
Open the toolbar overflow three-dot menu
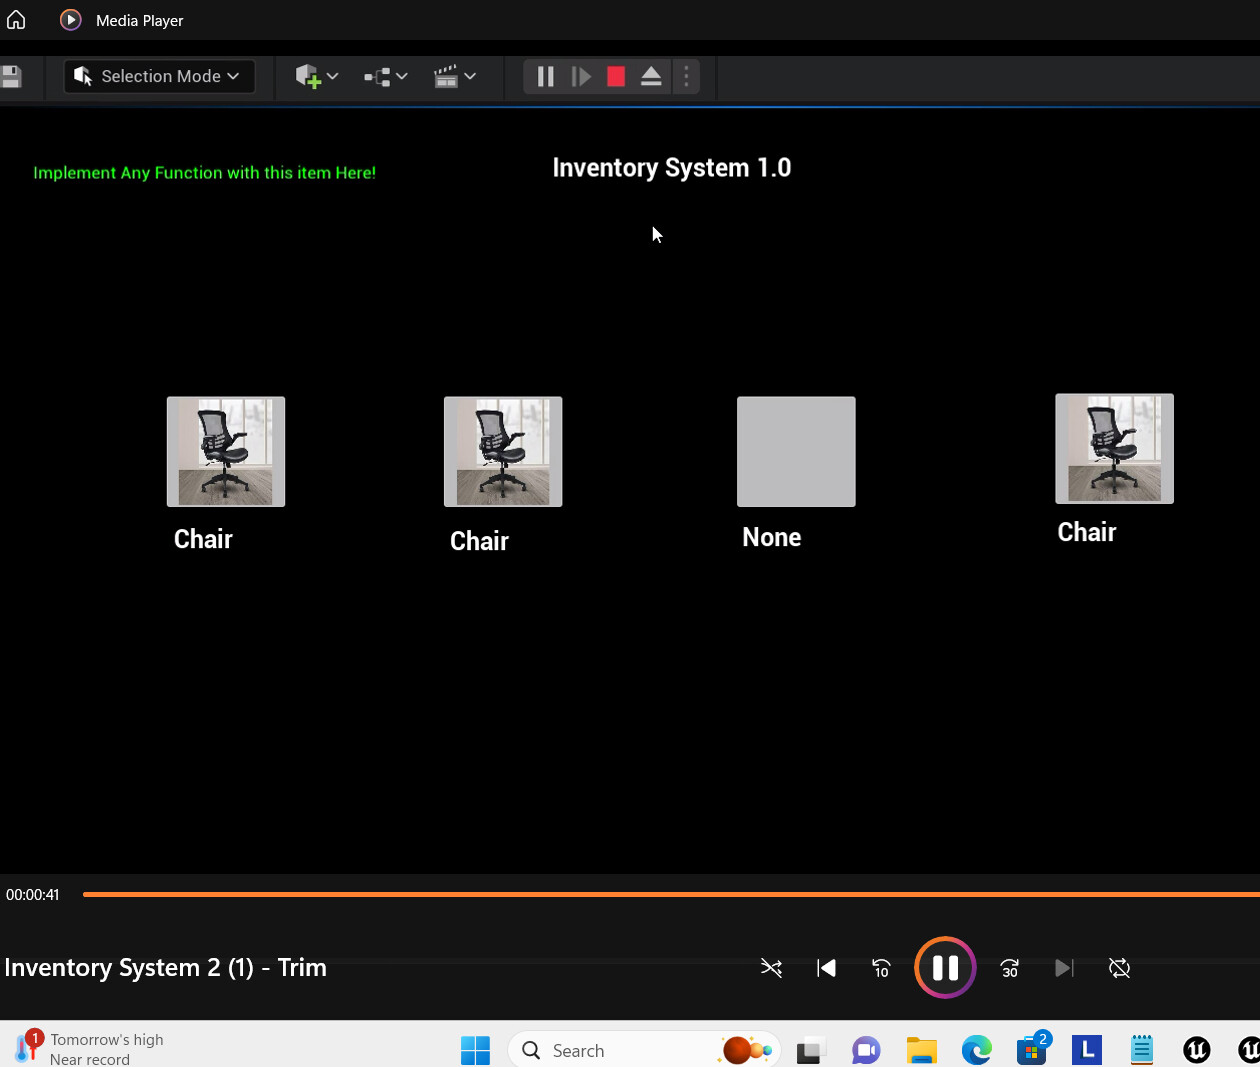click(686, 76)
